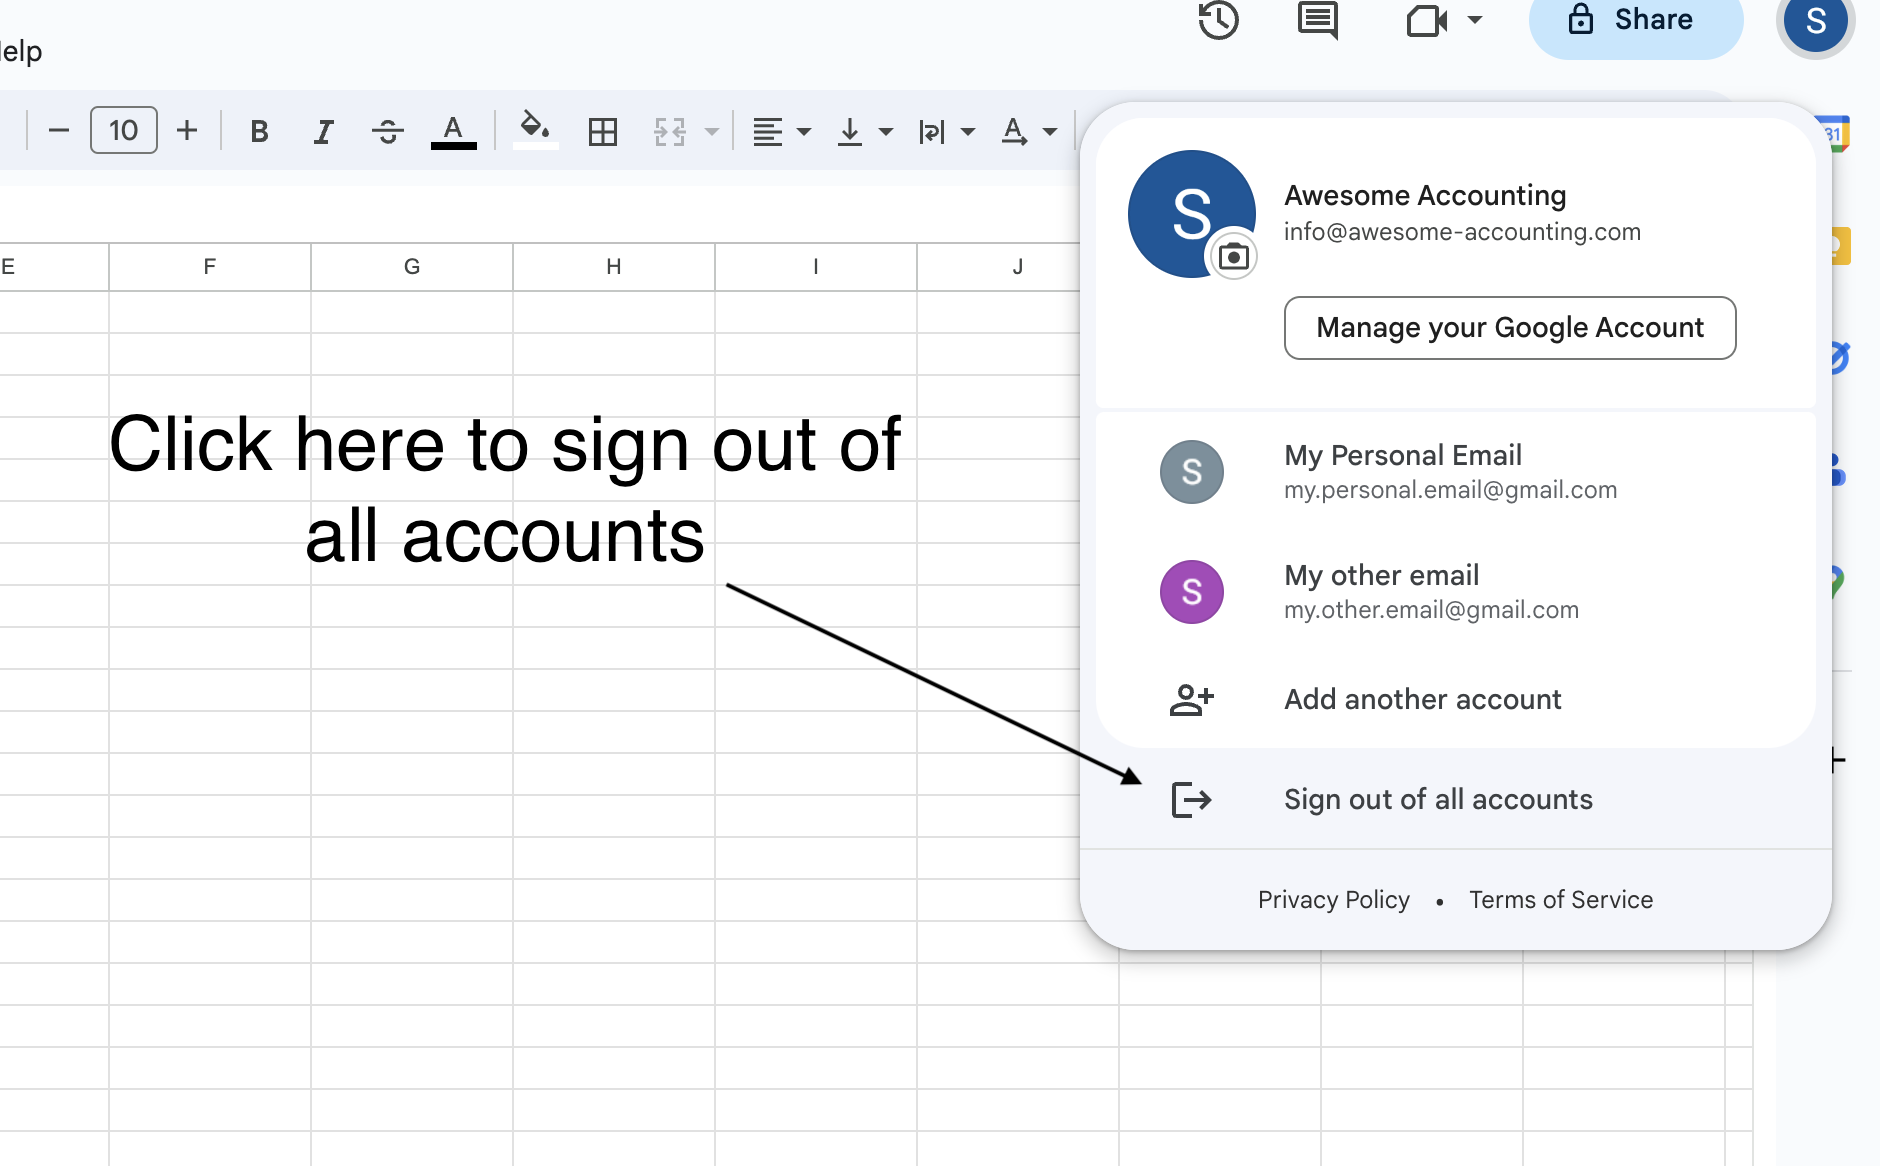Toggle italic formatting
This screenshot has height=1166, width=1880.
(x=323, y=131)
